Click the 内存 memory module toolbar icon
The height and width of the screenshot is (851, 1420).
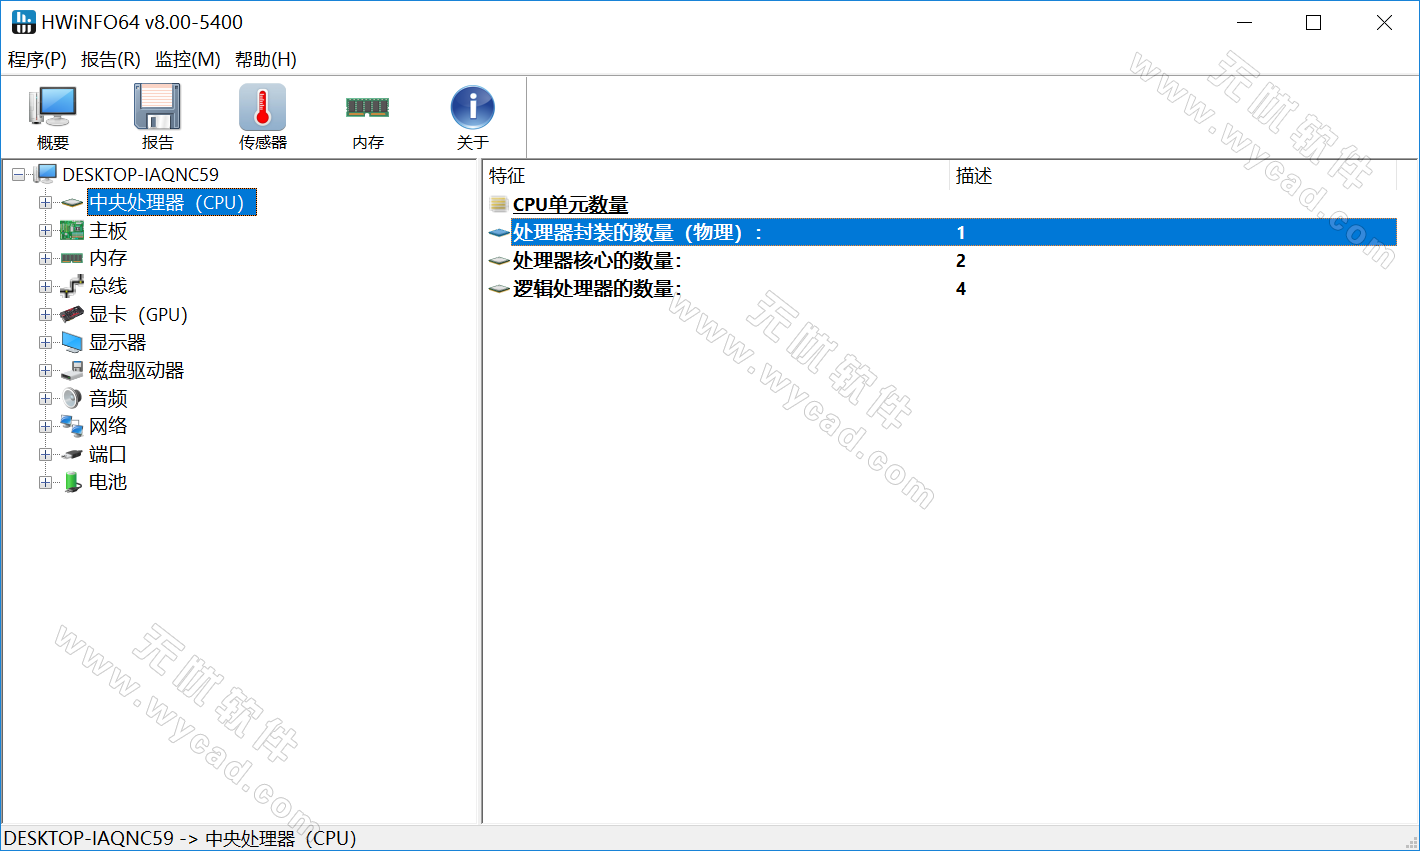(x=367, y=115)
